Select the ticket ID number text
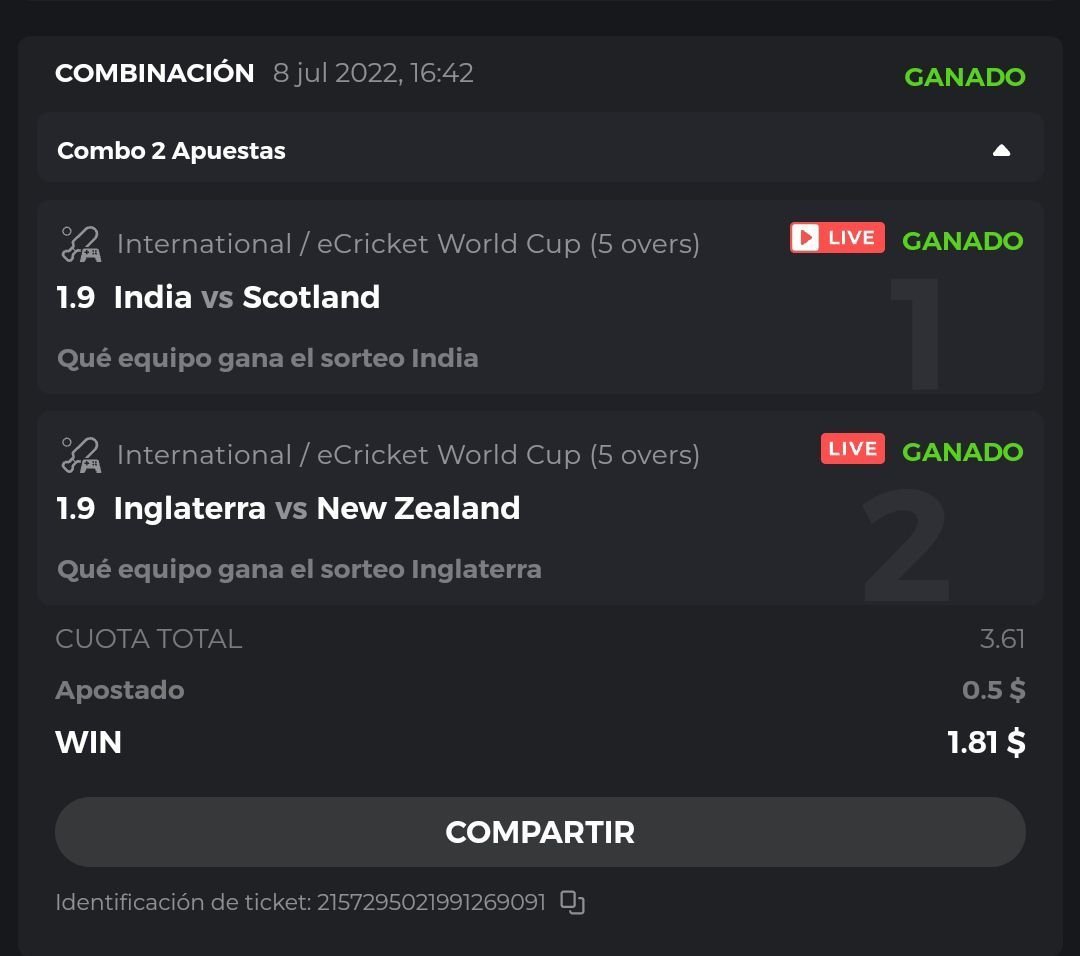The height and width of the screenshot is (956, 1080). tap(431, 902)
